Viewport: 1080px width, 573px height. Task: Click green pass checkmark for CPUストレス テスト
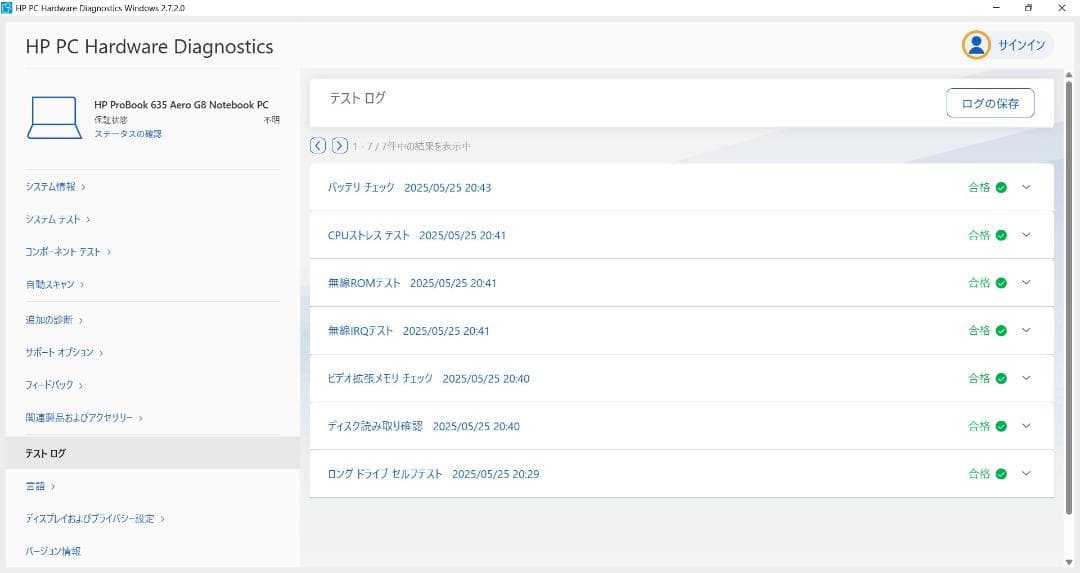1001,235
